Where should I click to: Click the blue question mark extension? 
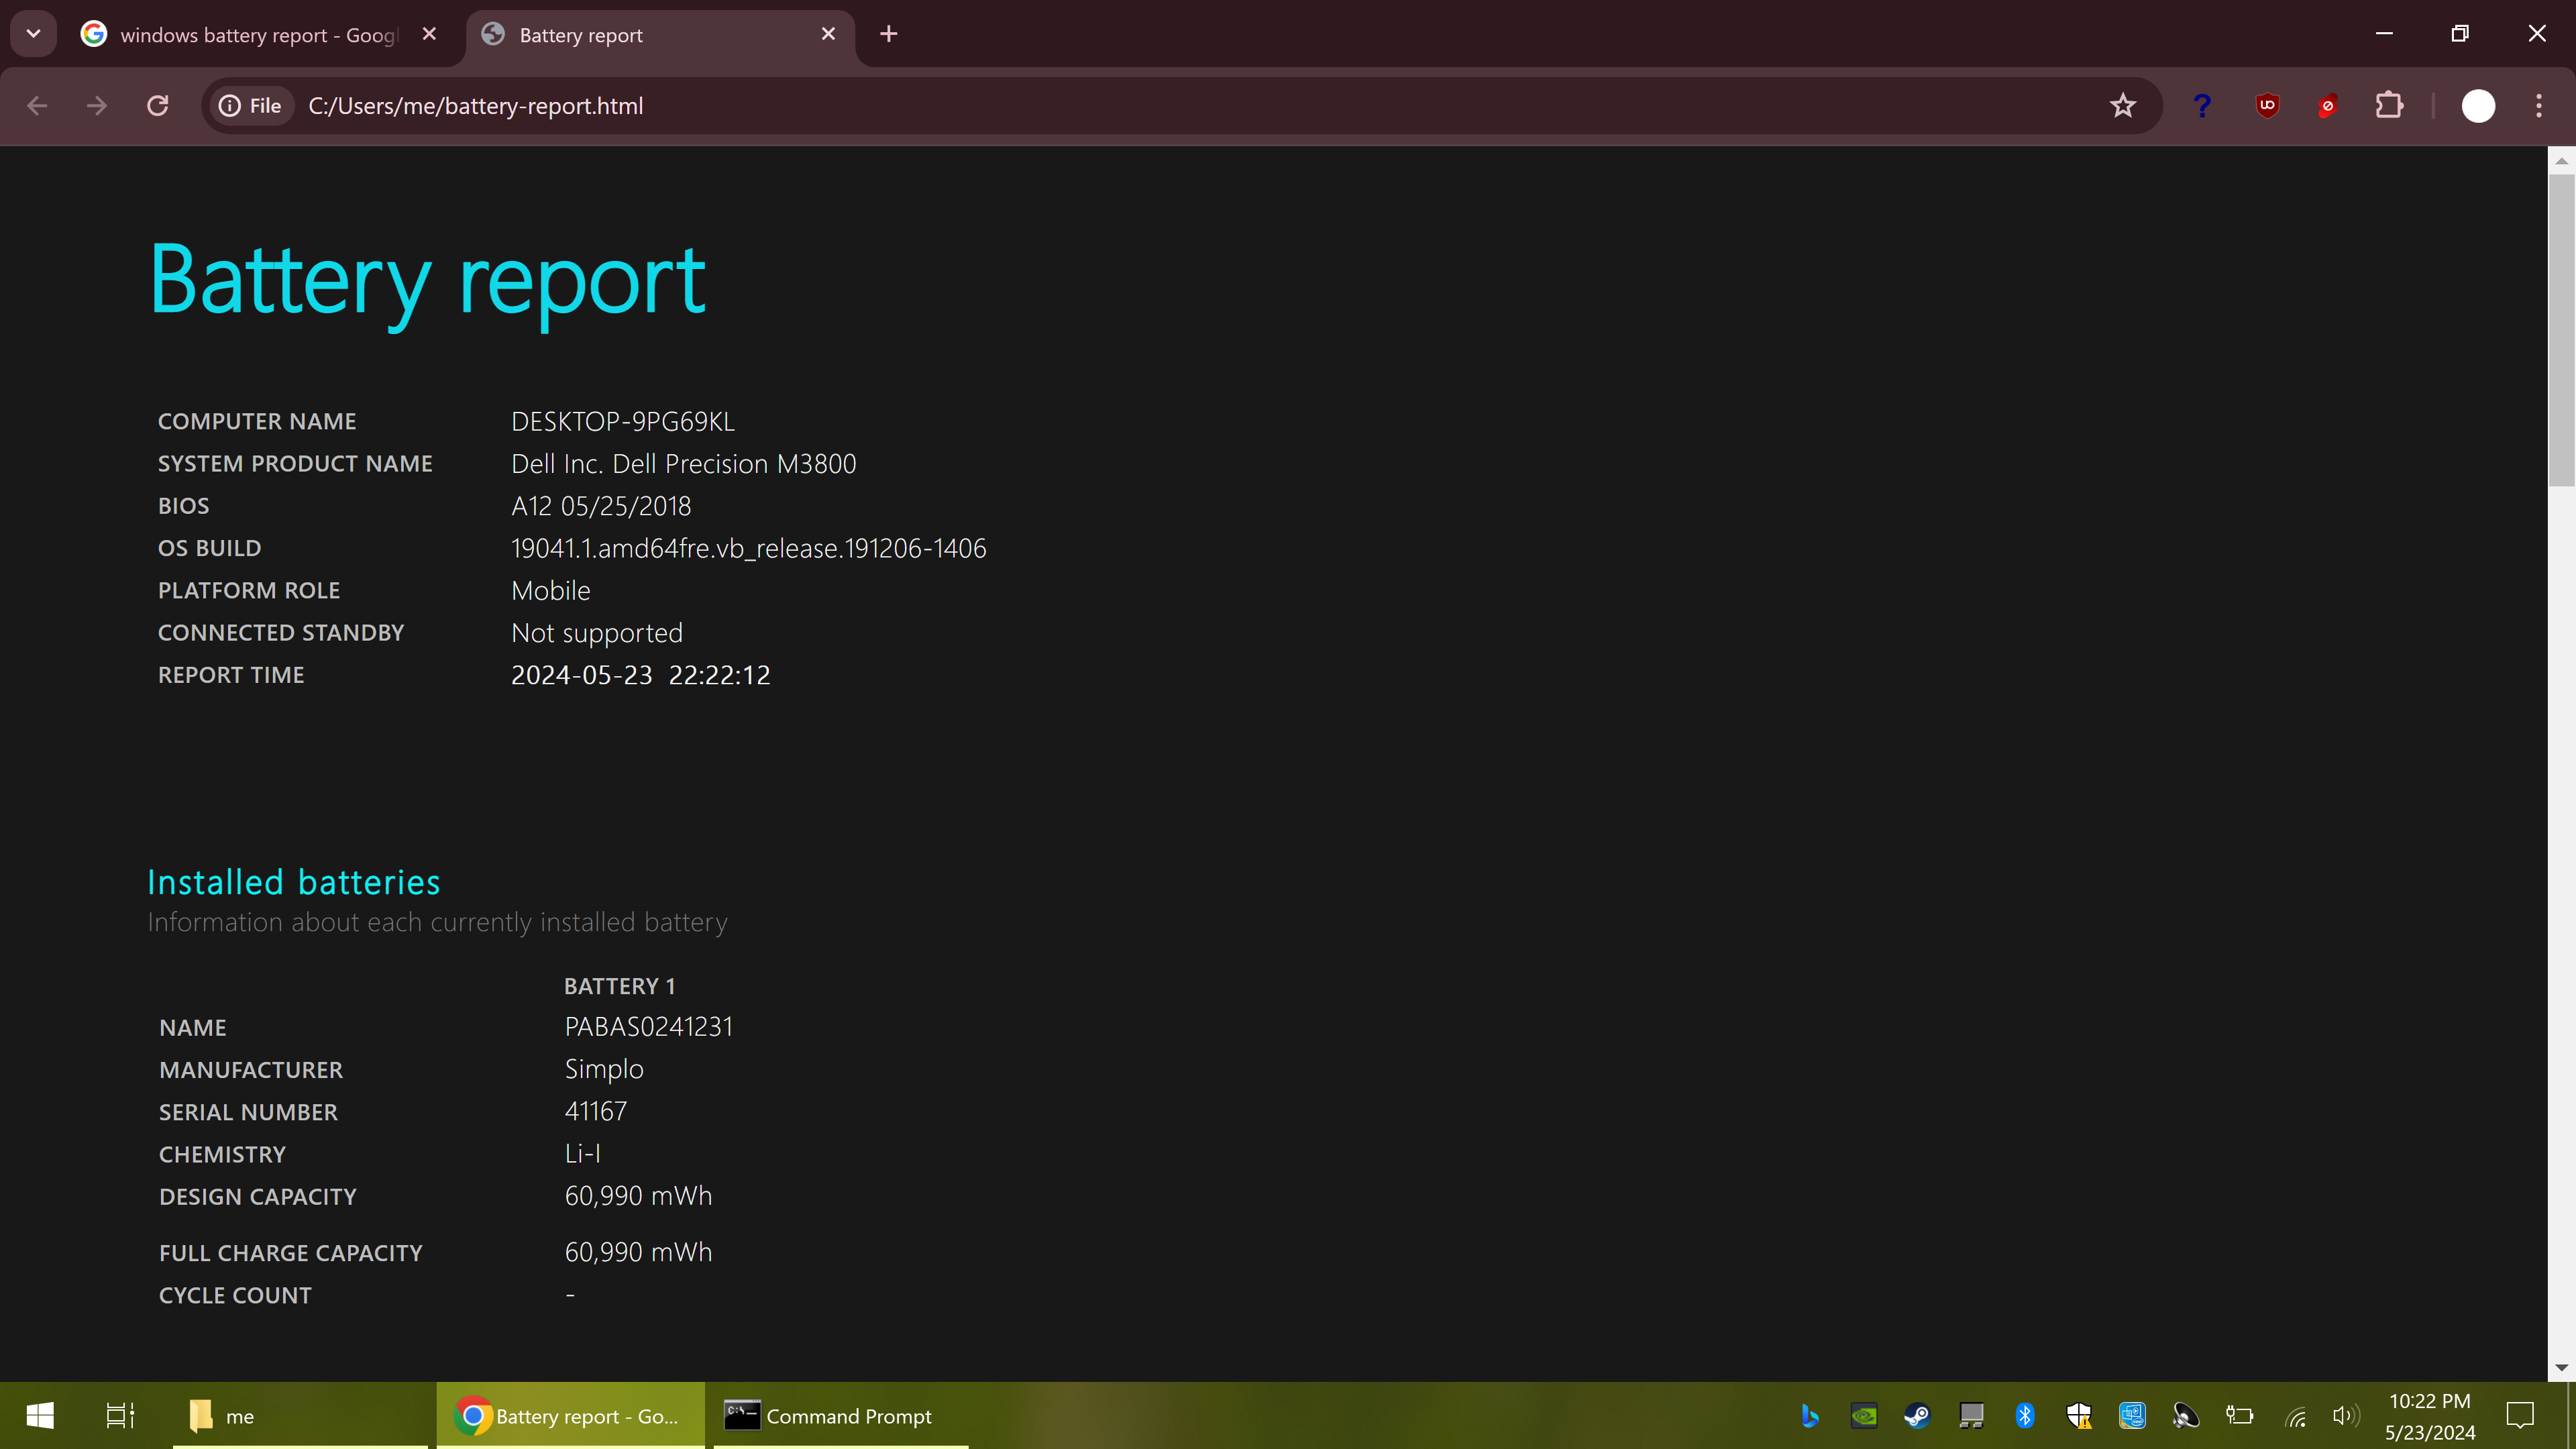(2202, 106)
